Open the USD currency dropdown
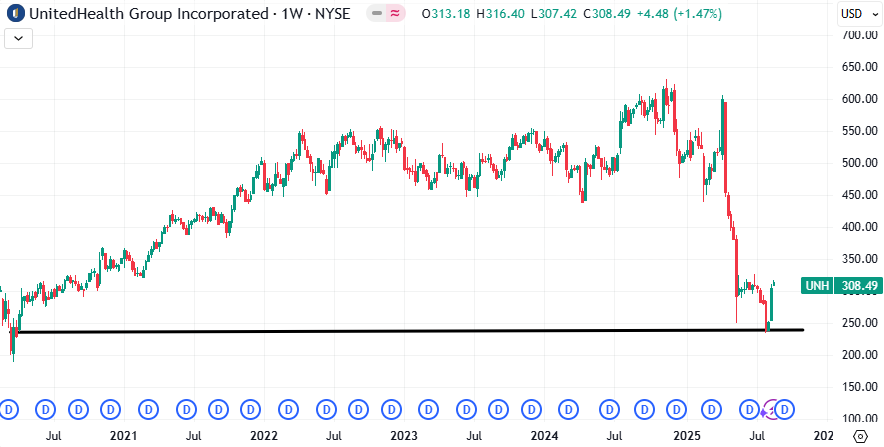The image size is (884, 447). (858, 14)
